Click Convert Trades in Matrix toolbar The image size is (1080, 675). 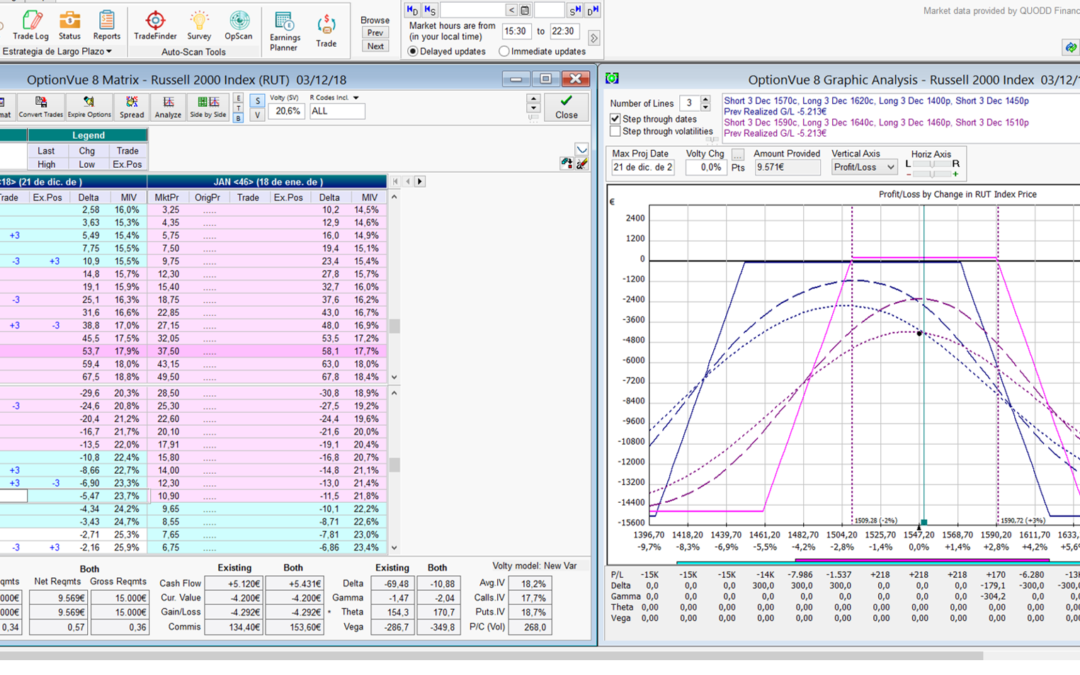coord(41,107)
